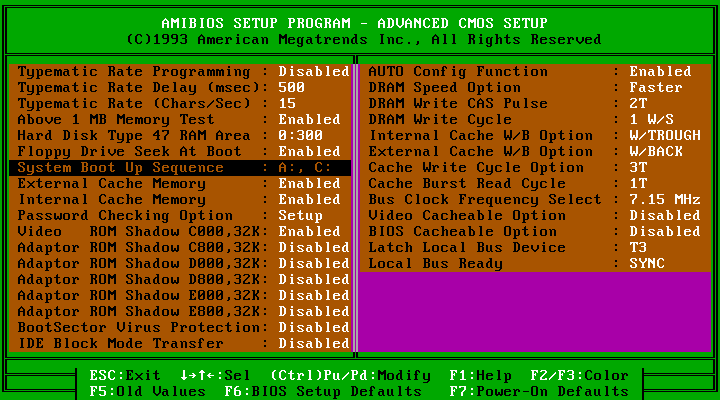Select the System Boot Up Sequence row
This screenshot has height=400, width=720.
(180, 168)
